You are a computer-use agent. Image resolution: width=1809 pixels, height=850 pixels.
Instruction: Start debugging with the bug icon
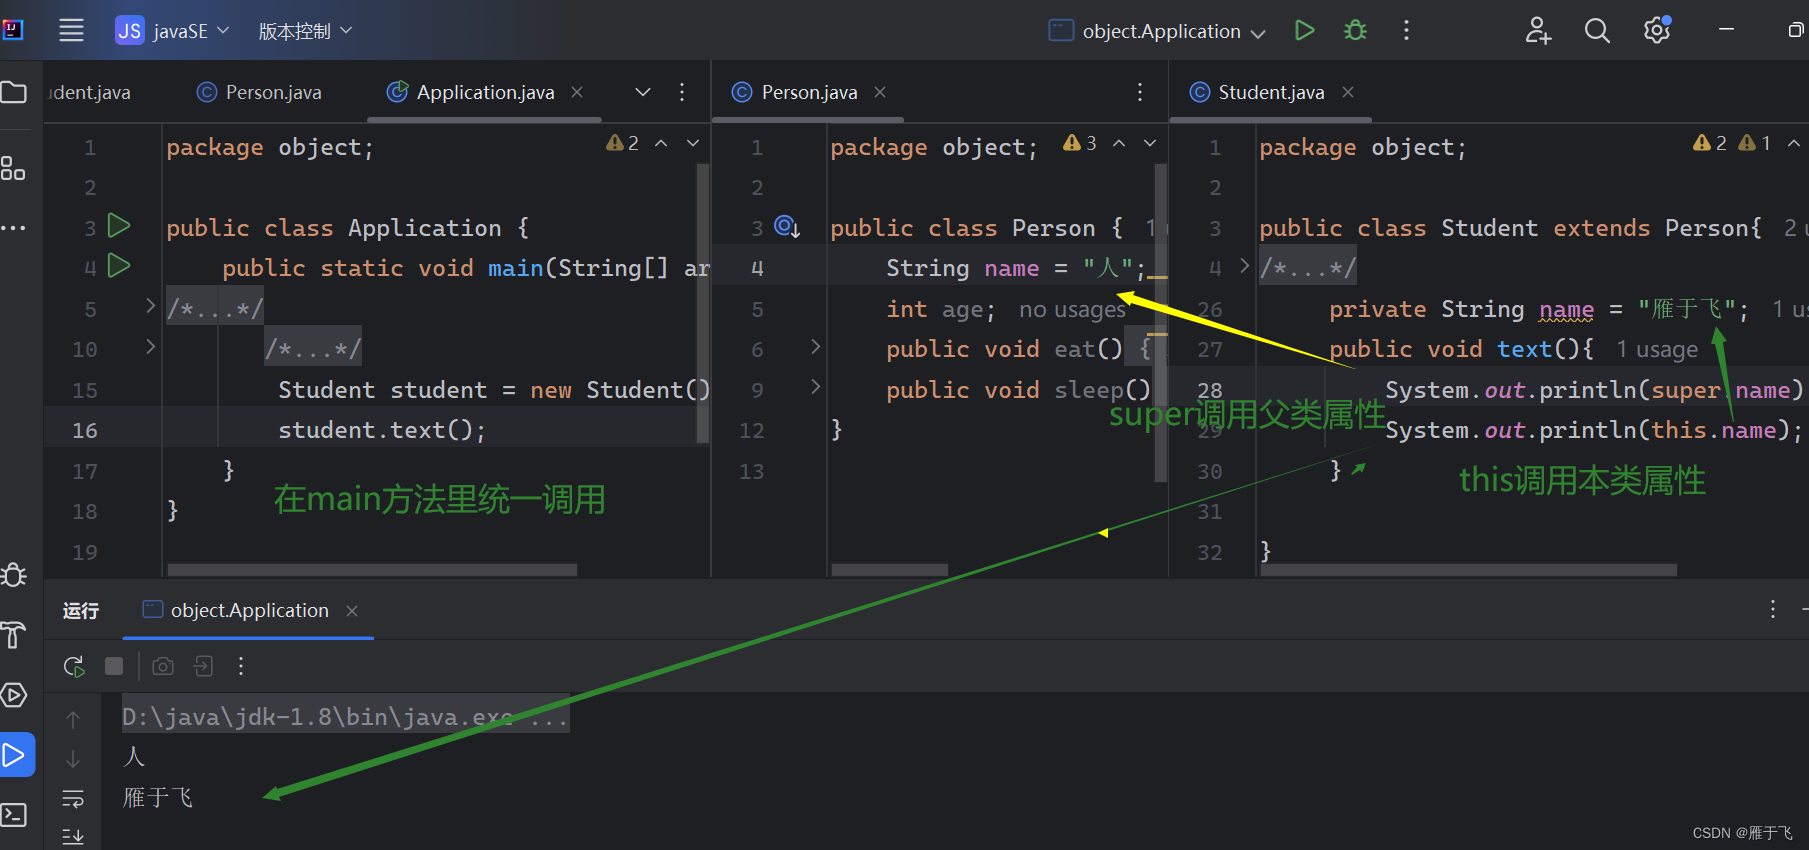pos(1355,30)
